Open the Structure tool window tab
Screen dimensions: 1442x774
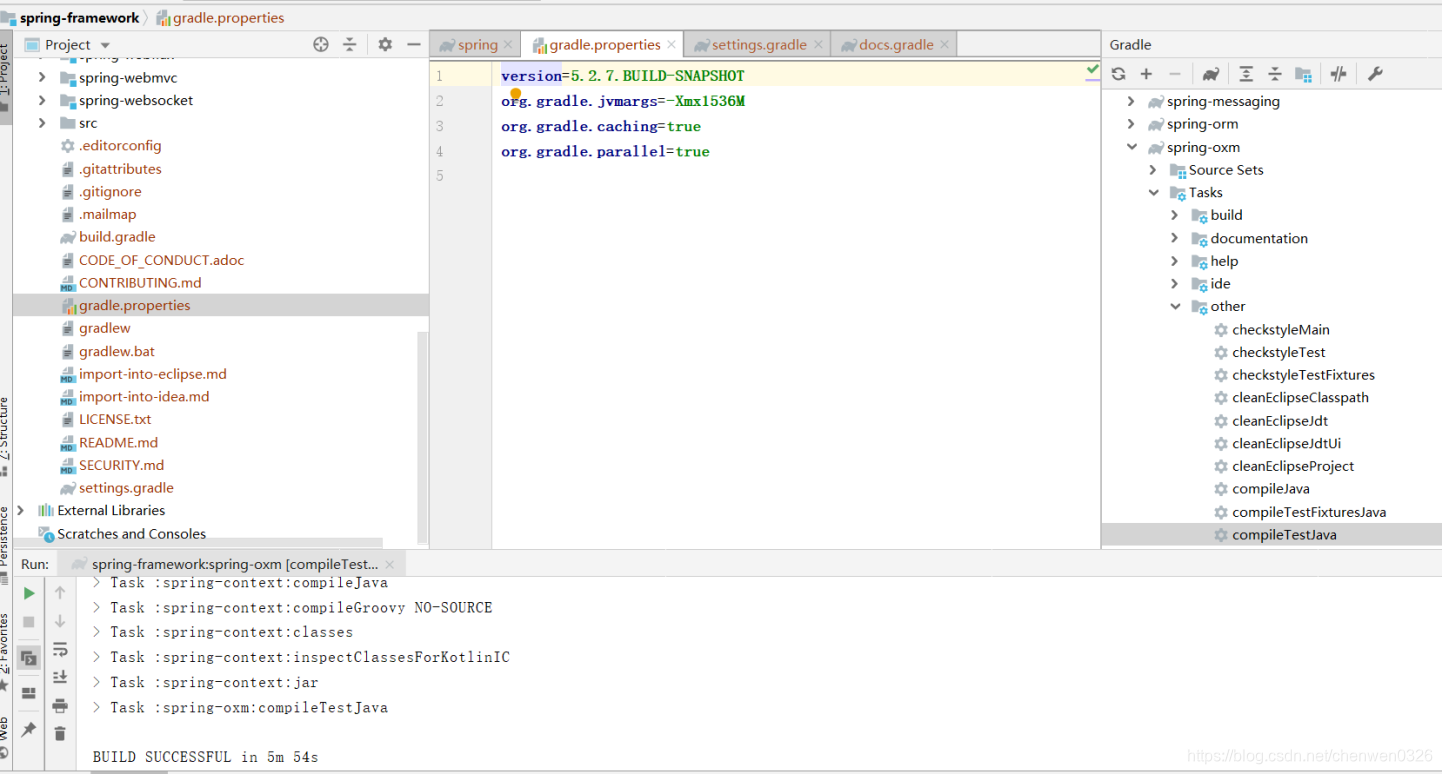pos(5,435)
